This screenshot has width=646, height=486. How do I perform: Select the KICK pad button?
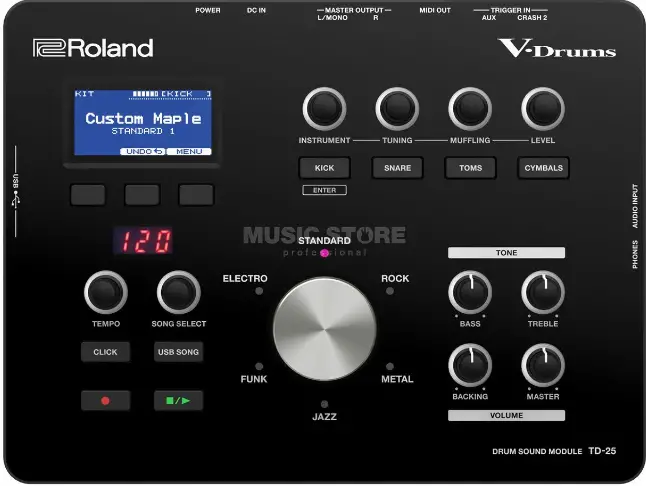tap(324, 168)
